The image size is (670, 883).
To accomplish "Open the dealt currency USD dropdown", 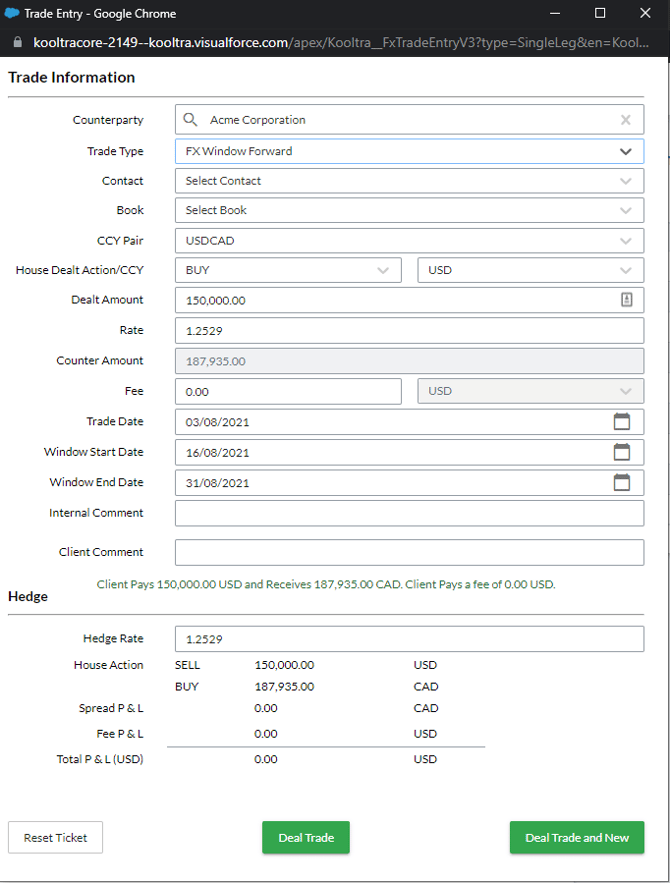I will [x=530, y=270].
